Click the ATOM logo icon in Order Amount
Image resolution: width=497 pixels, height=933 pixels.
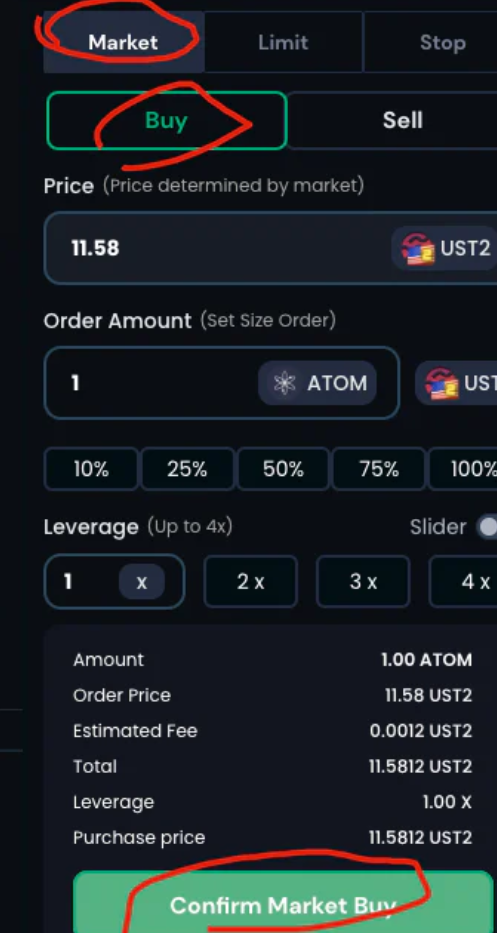[285, 383]
